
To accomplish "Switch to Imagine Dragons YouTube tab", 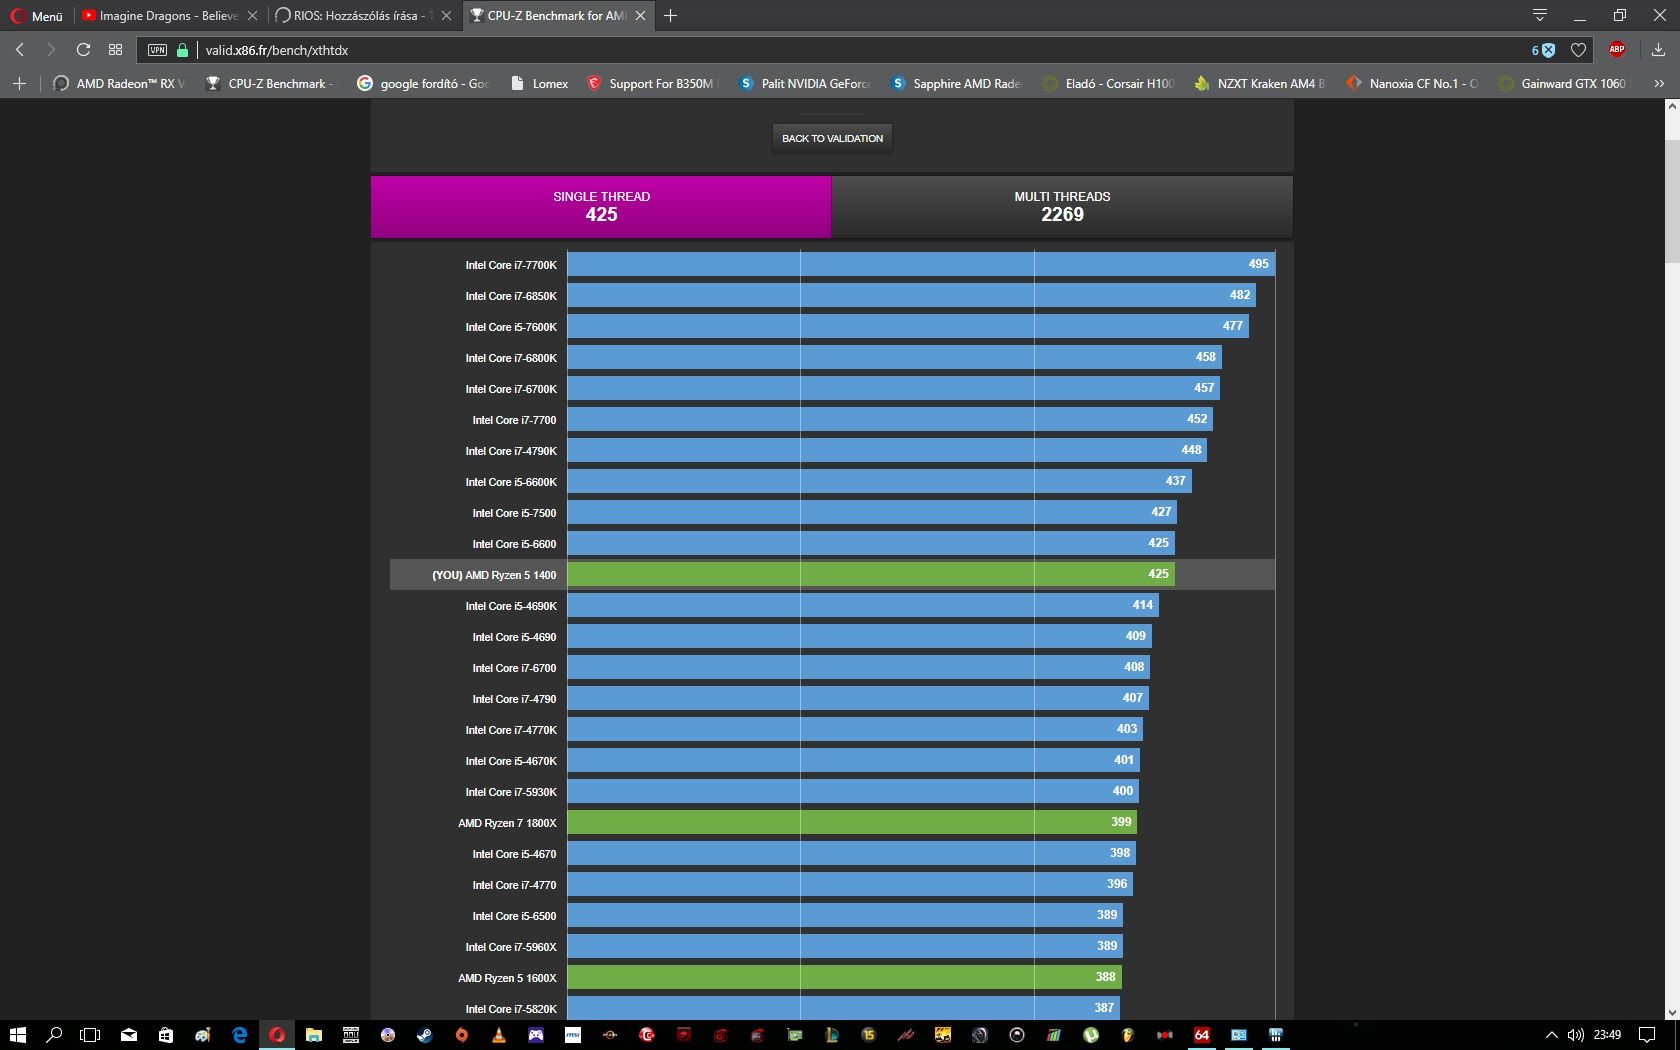I will tap(169, 16).
